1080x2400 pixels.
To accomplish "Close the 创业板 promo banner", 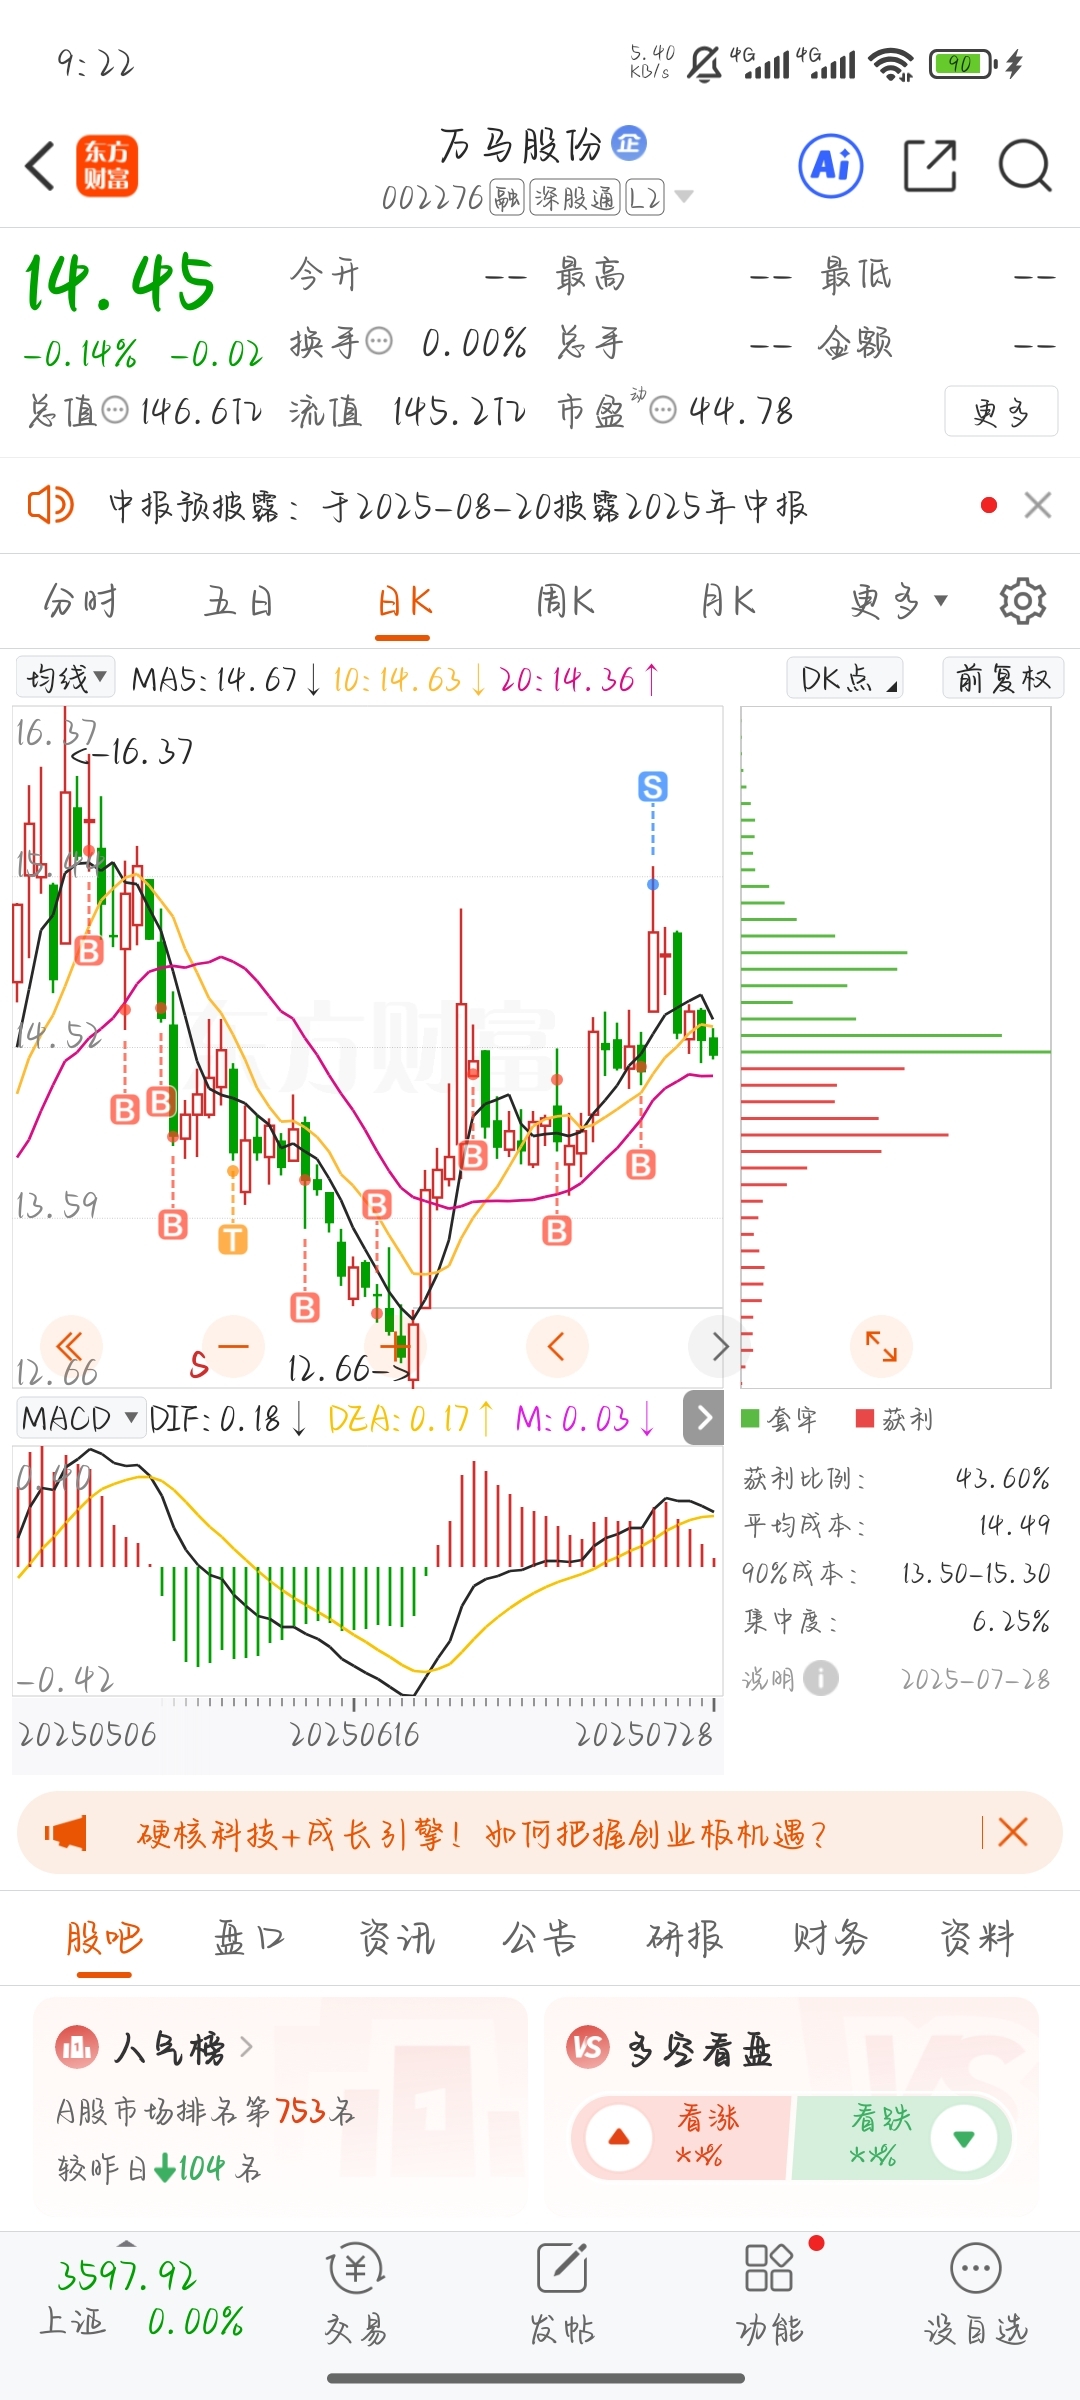I will point(1013,1832).
